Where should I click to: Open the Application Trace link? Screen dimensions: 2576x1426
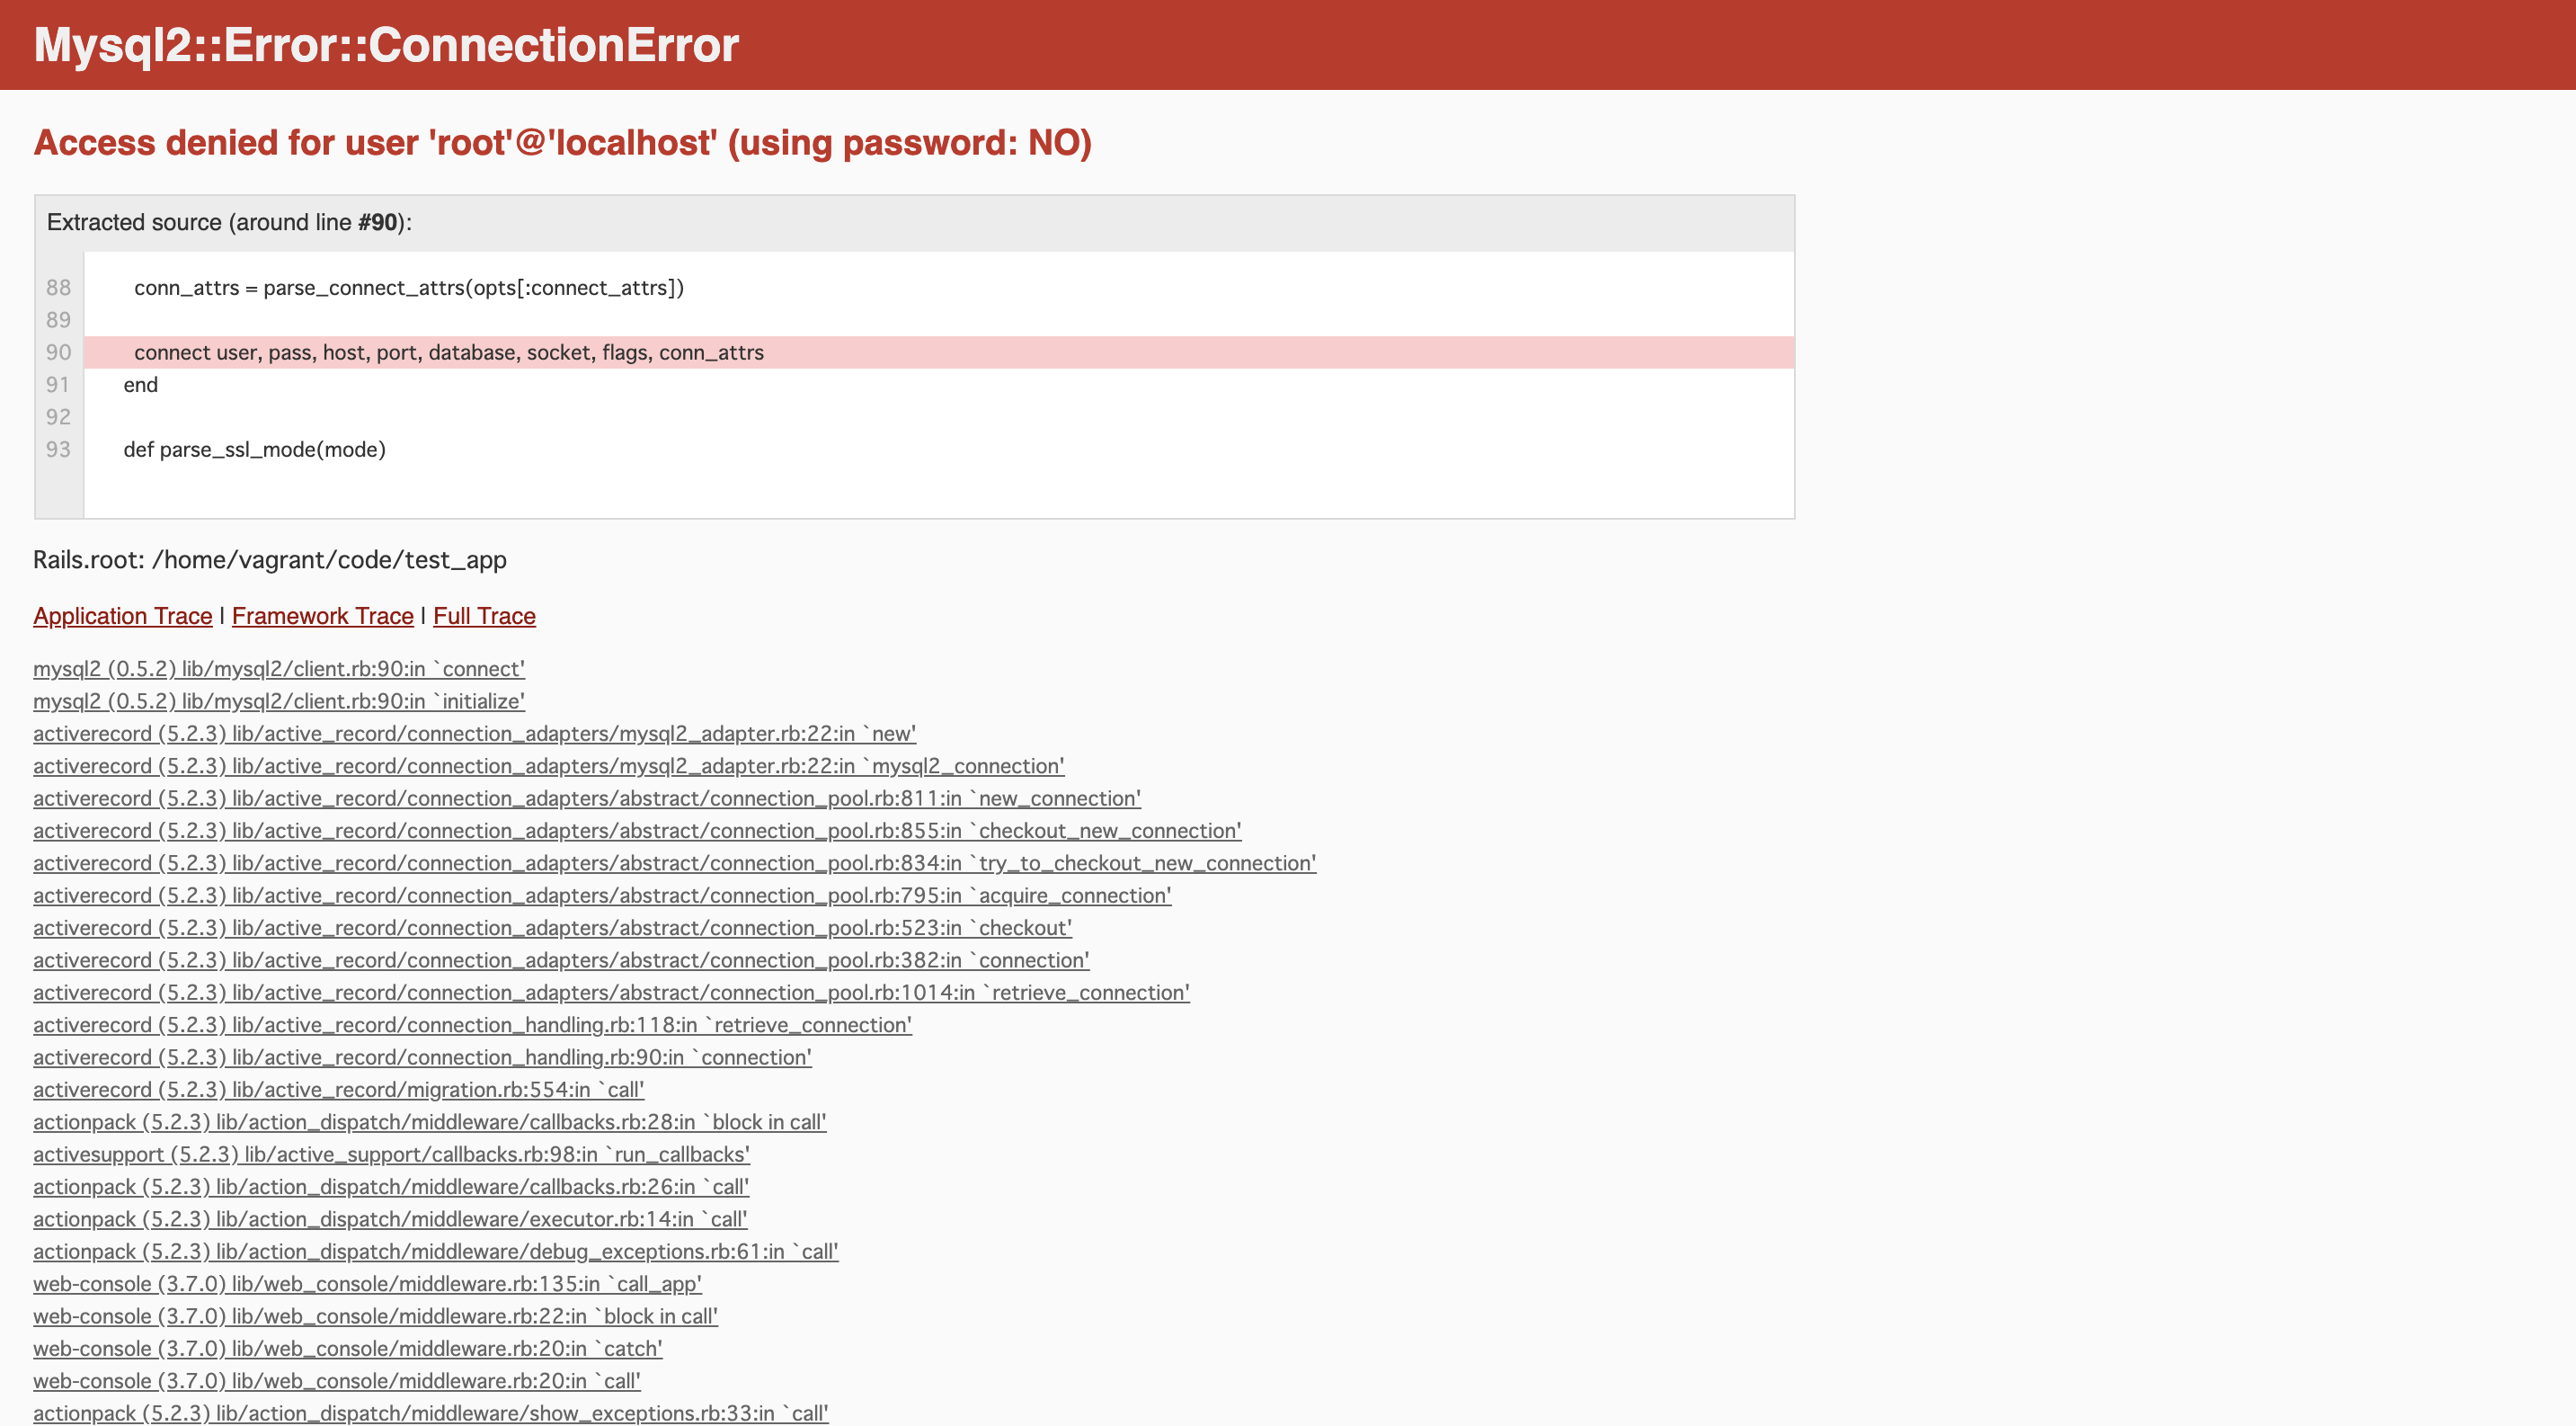coord(122,616)
